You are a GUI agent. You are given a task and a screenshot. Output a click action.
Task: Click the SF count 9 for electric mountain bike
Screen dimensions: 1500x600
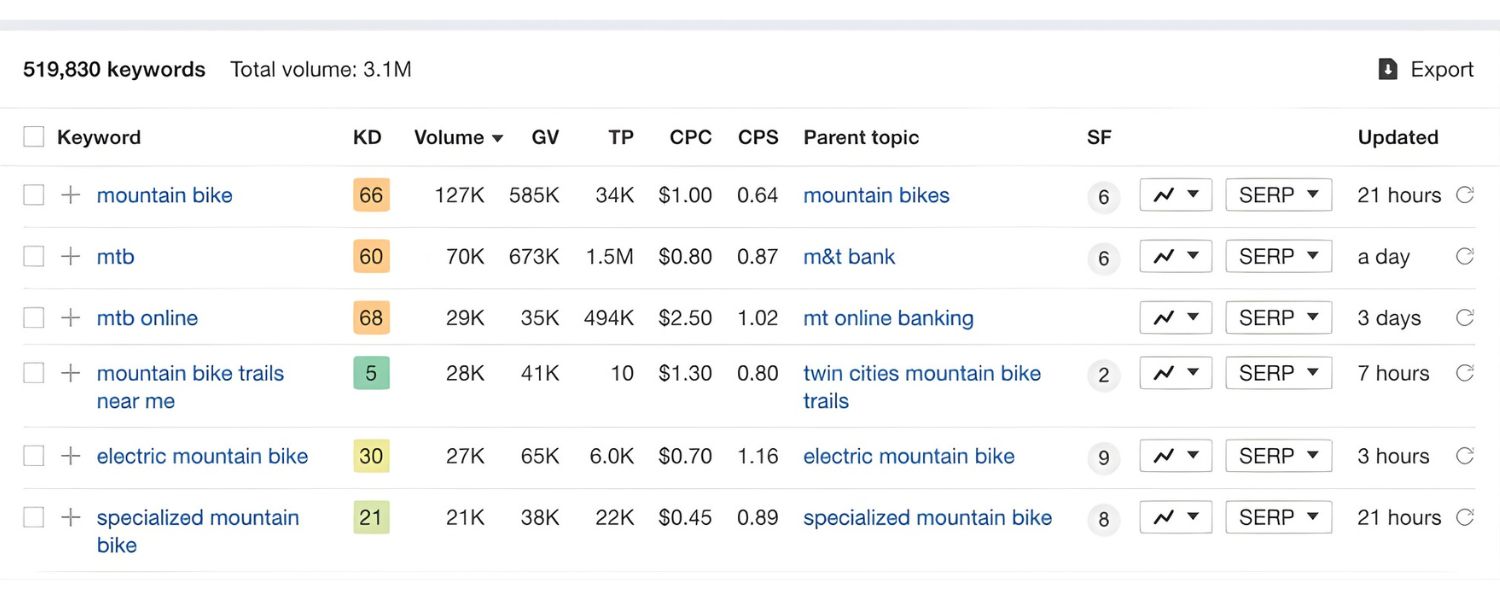pos(1103,456)
